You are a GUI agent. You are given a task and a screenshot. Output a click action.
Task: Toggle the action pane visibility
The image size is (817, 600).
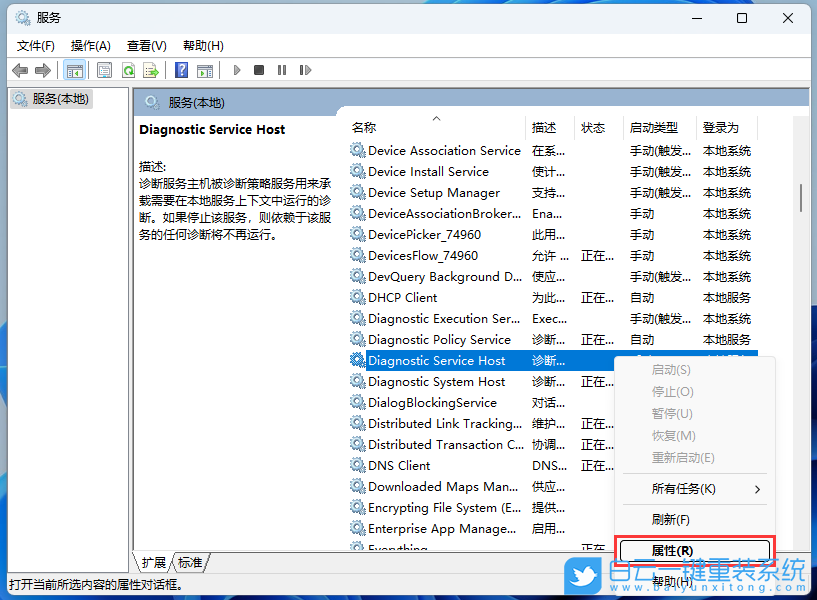coord(206,70)
